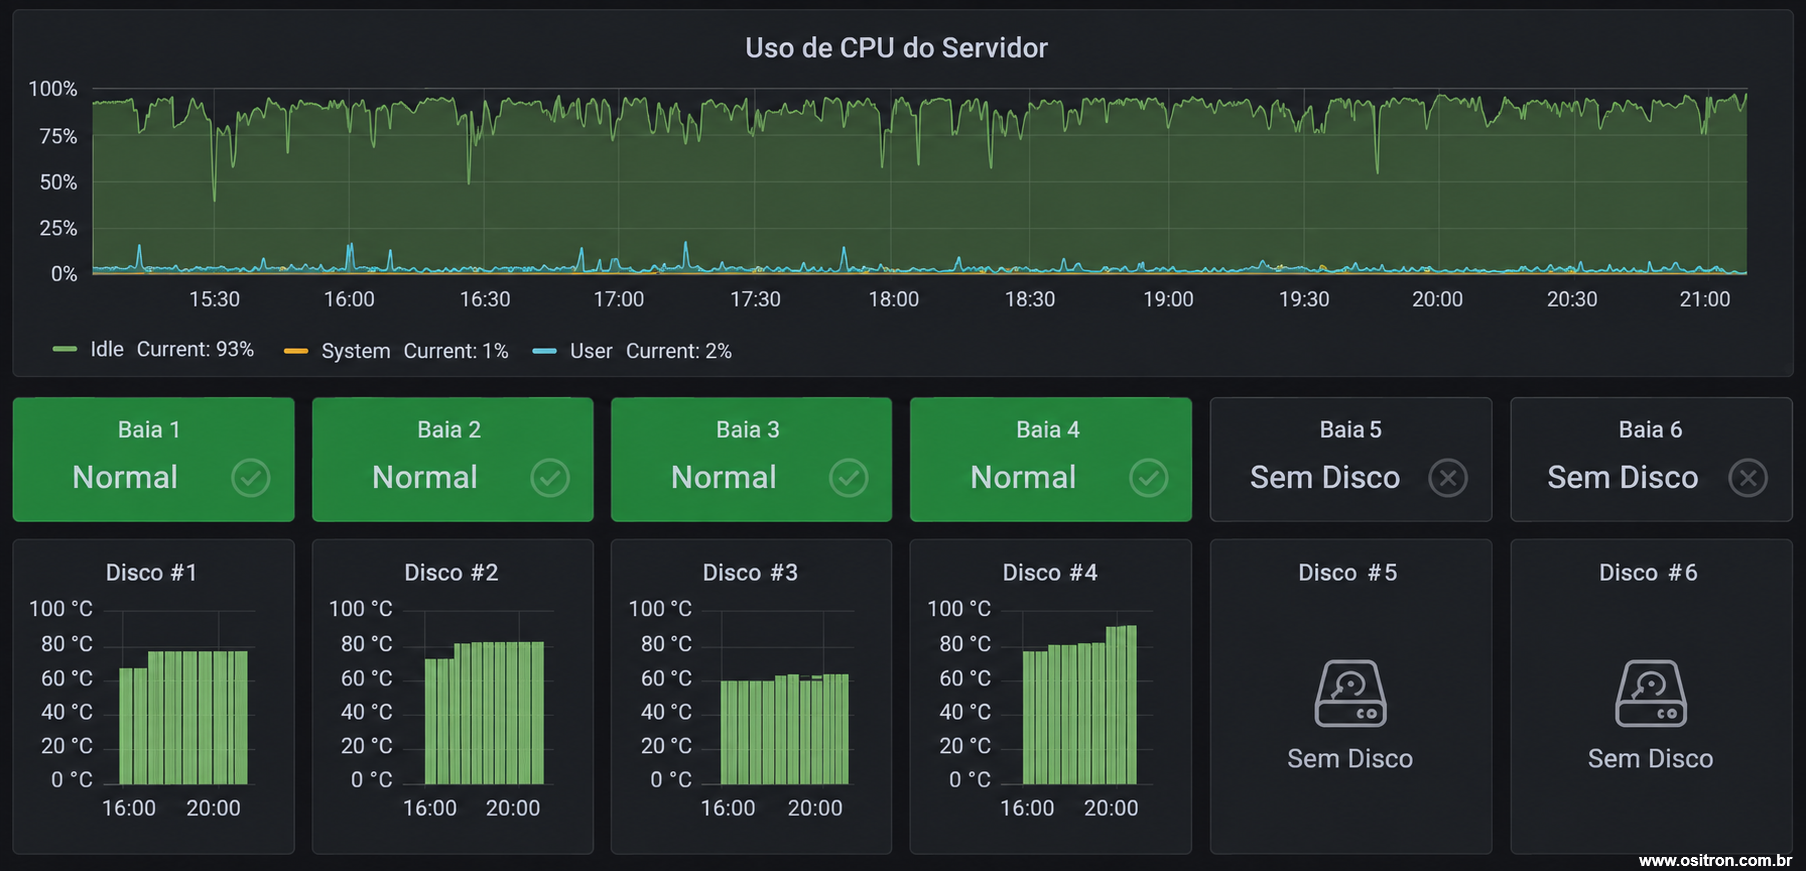Open the Disco #1 panel title menu
Screen dimensions: 1806x871
(151, 572)
